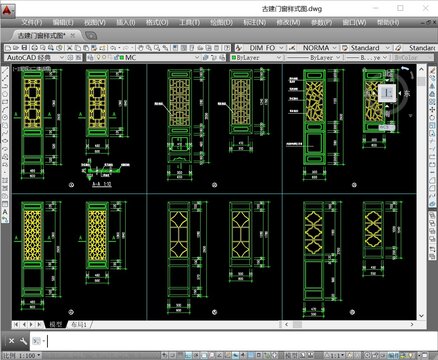Click the 比例 1:100 scale button
Image resolution: width=438 pixels, height=360 pixels.
[x=21, y=356]
